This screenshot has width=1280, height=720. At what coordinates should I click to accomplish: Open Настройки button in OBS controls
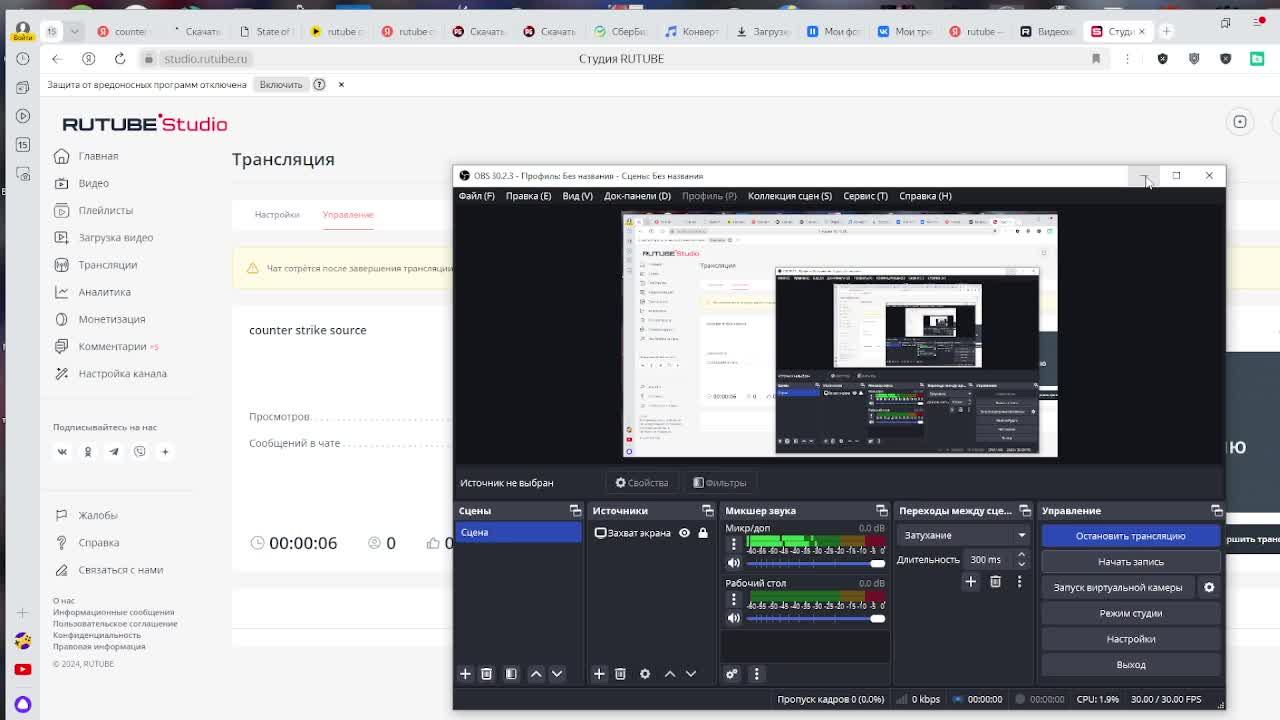tap(1131, 639)
